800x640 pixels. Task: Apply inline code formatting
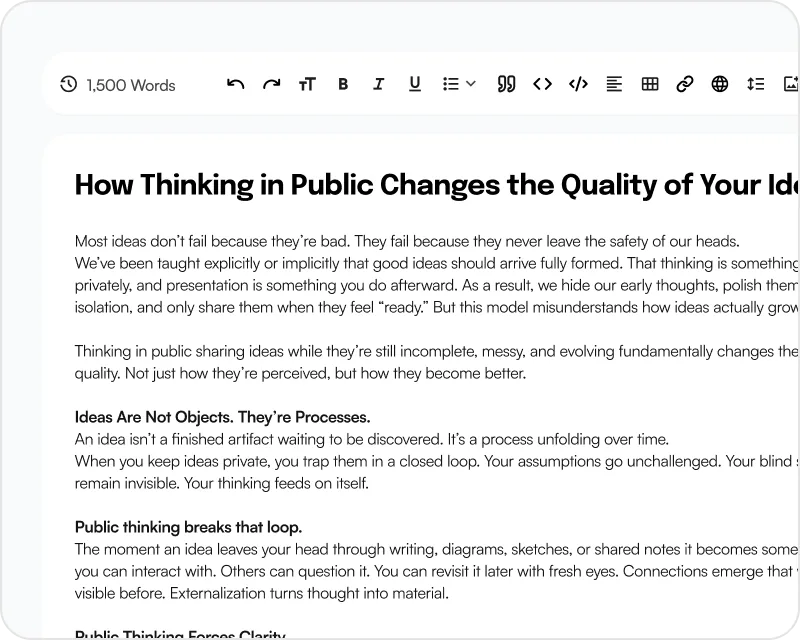542,84
